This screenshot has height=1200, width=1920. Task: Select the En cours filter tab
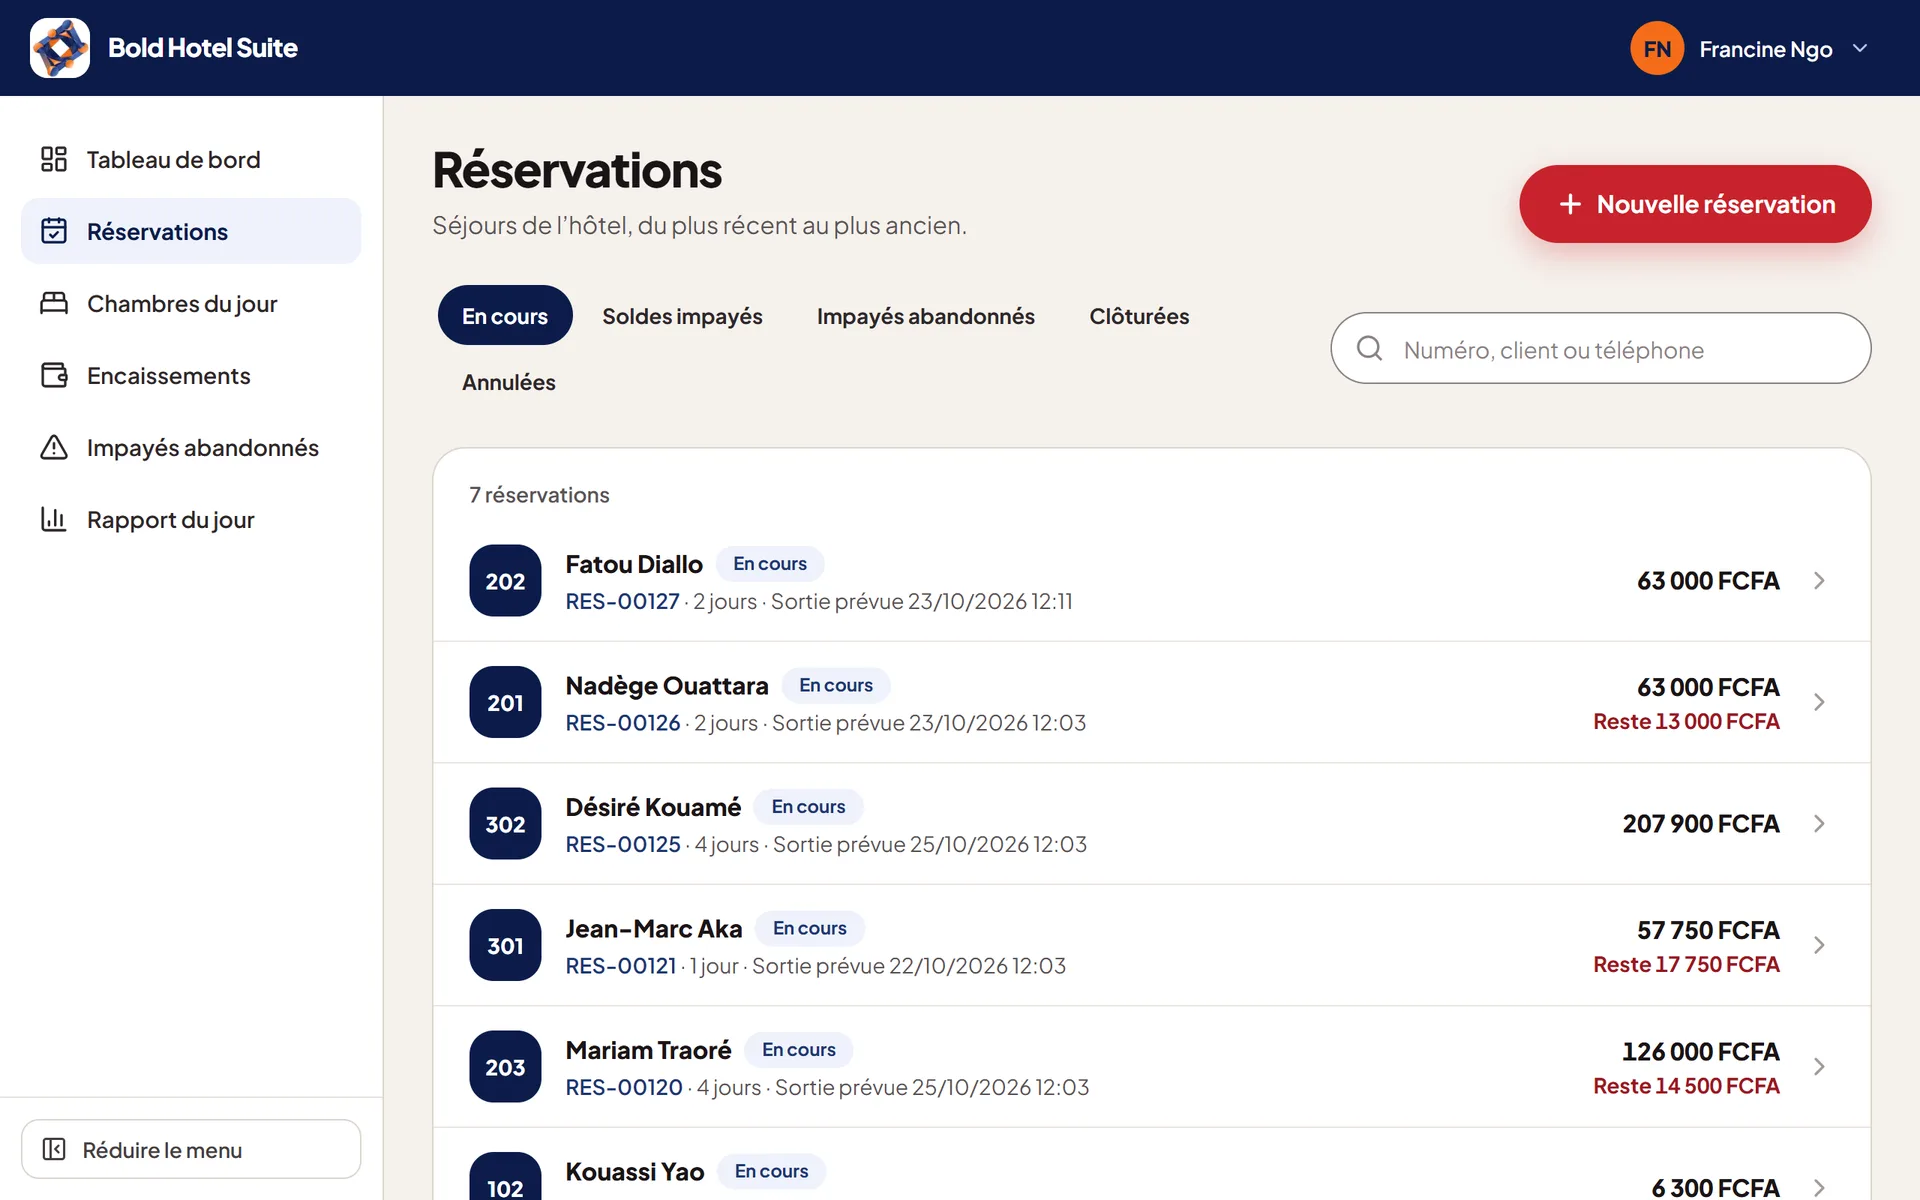tap(505, 316)
